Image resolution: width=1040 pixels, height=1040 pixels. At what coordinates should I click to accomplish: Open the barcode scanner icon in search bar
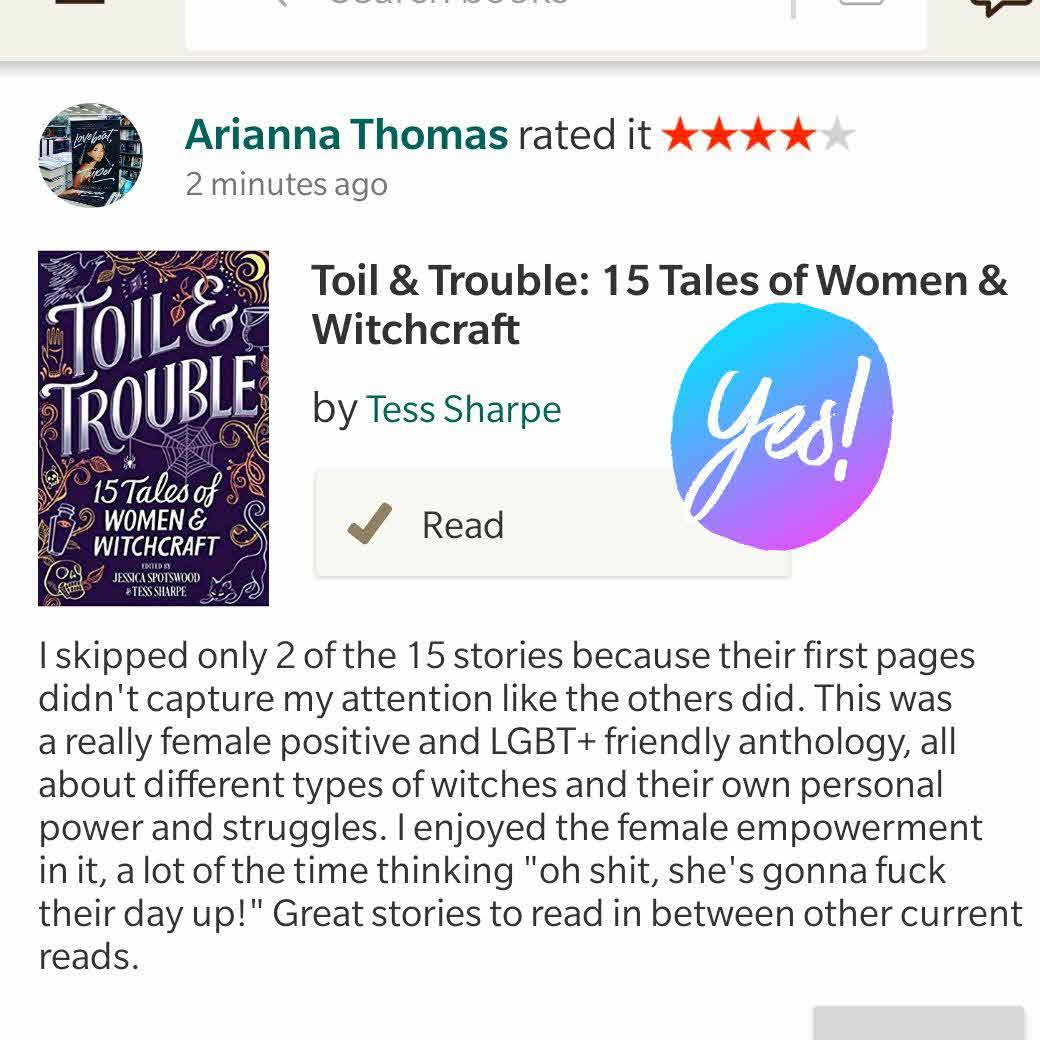[x=861, y=3]
